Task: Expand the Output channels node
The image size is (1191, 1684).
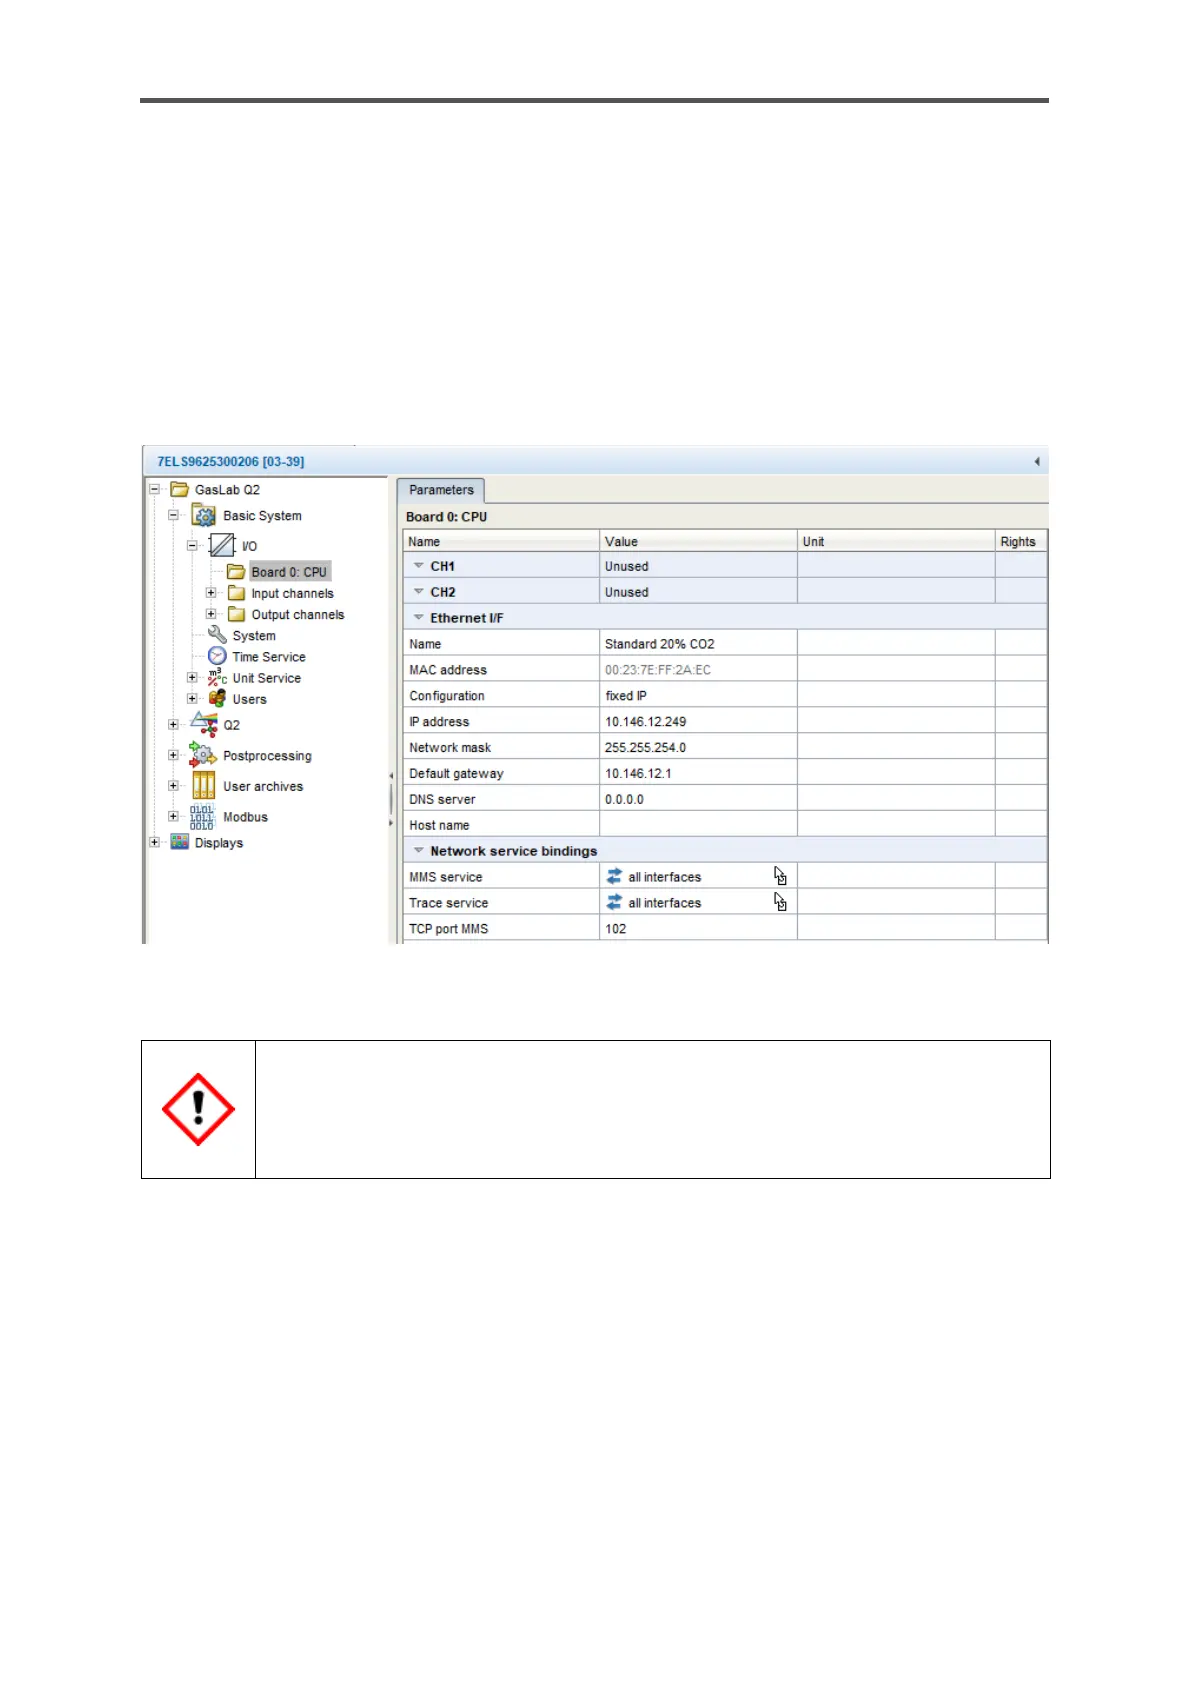Action: pos(211,614)
